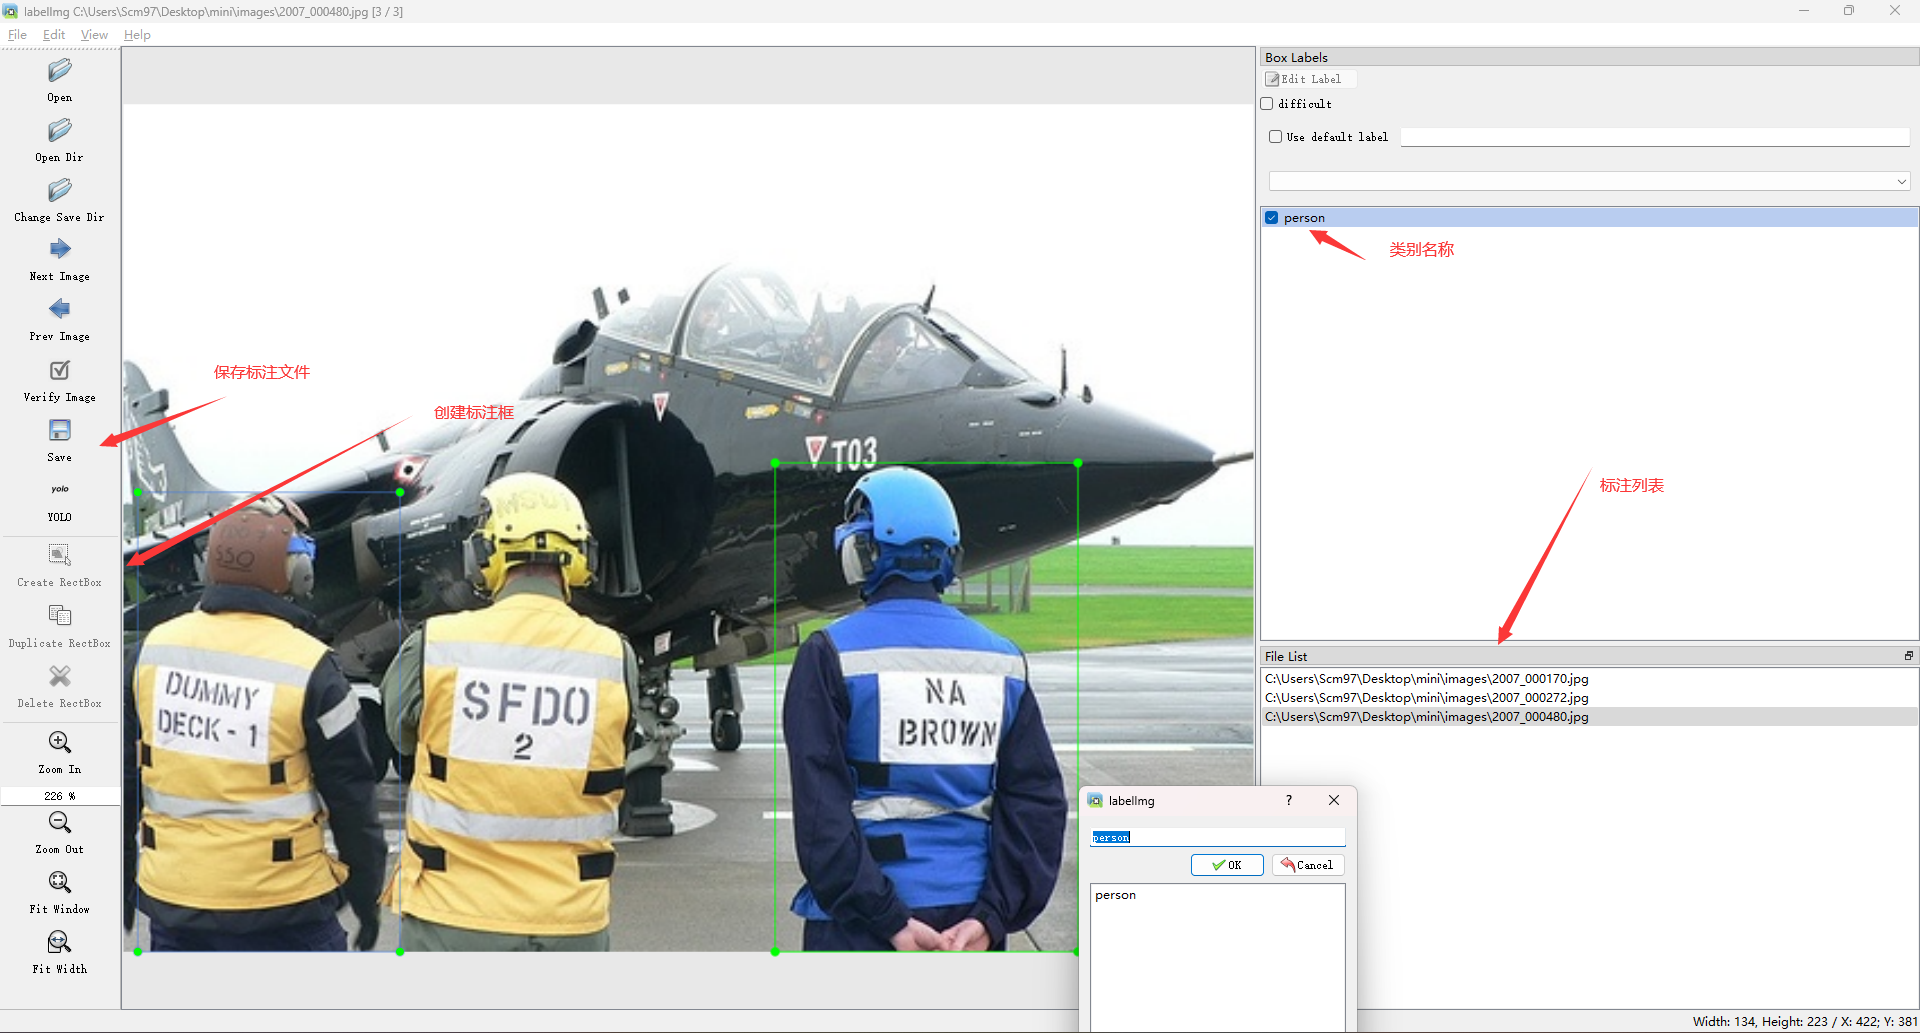Image resolution: width=1920 pixels, height=1033 pixels.
Task: Switch the YOLO format icon
Action: pos(60,490)
